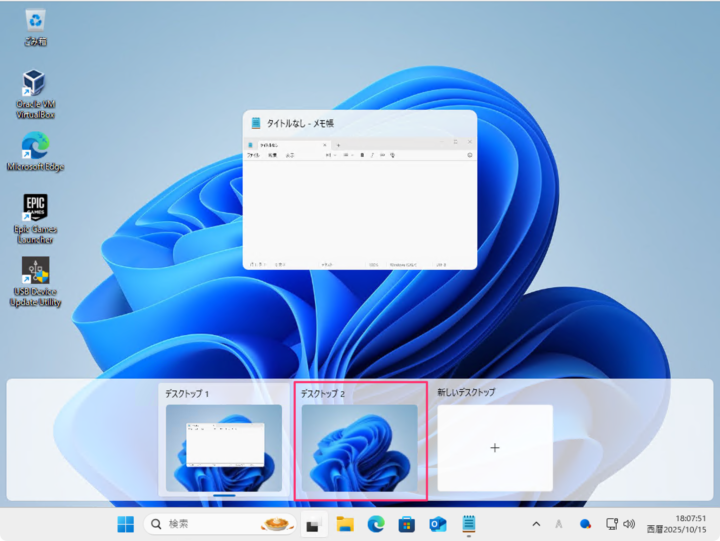This screenshot has height=541, width=720.
Task: Add a new desktop with 新しいデスクトップ
Action: point(494,447)
